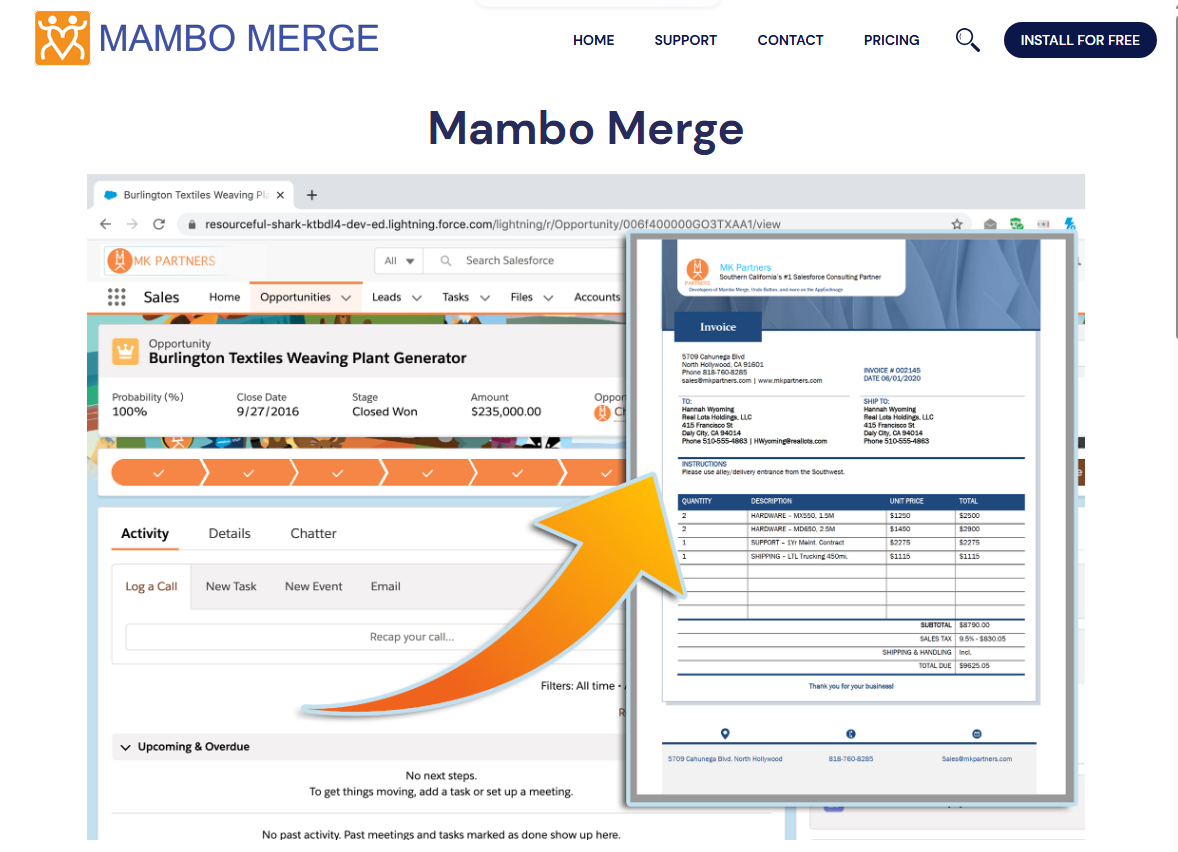Click the $235,000.00 Amount value
Viewport: 1178px width, 852px height.
[506, 412]
